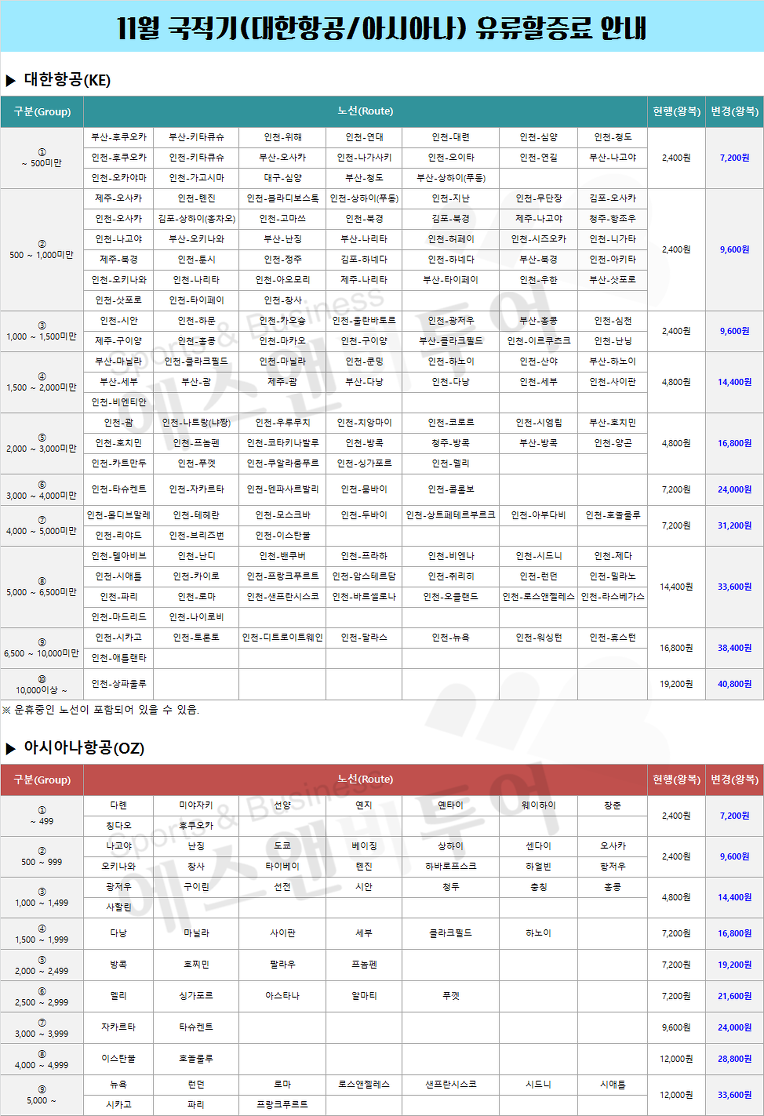The height and width of the screenshot is (1116, 764).
Task: Click the '인천-타슈켄트' route cell
Action: [x=118, y=490]
